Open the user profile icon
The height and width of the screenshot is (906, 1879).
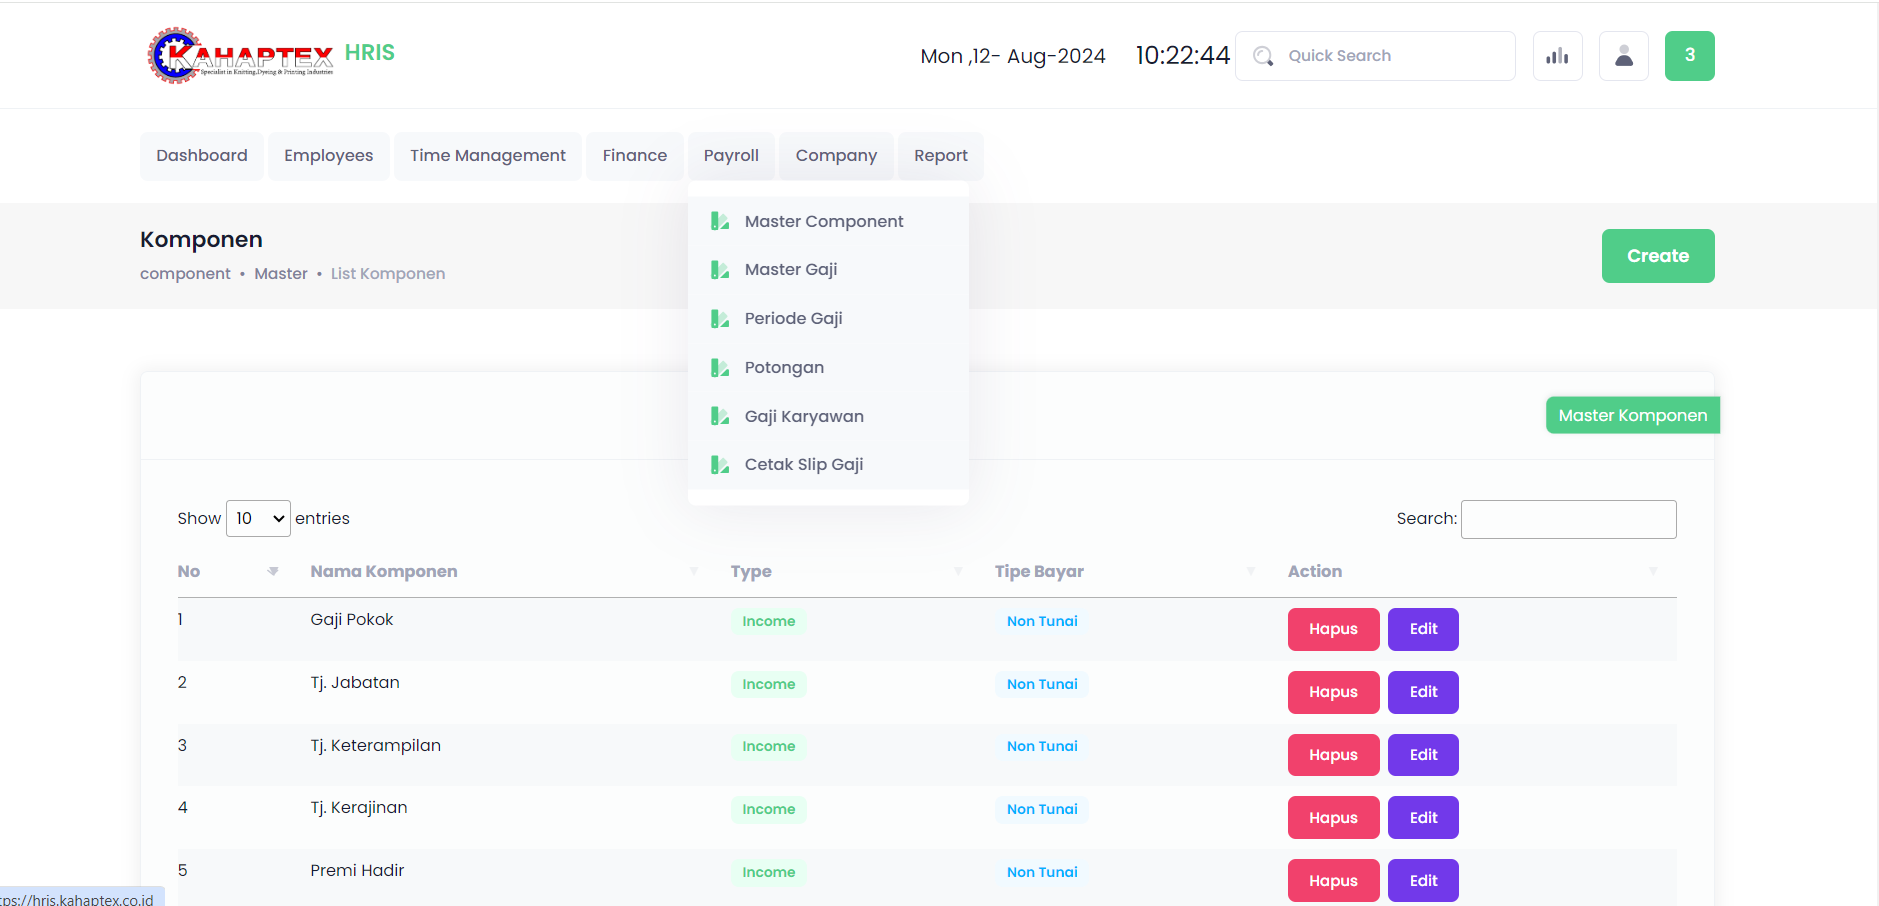click(x=1623, y=56)
